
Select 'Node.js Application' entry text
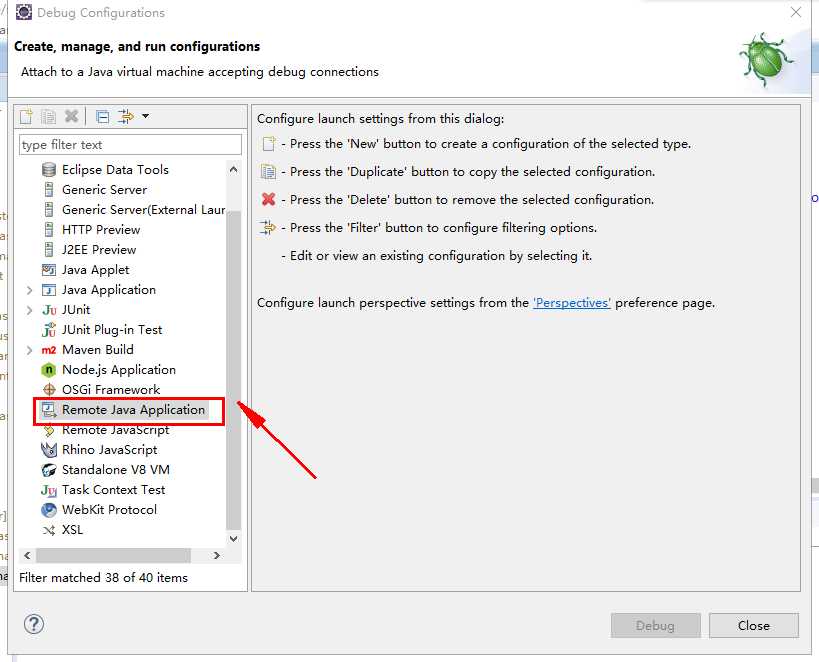pyautogui.click(x=119, y=369)
